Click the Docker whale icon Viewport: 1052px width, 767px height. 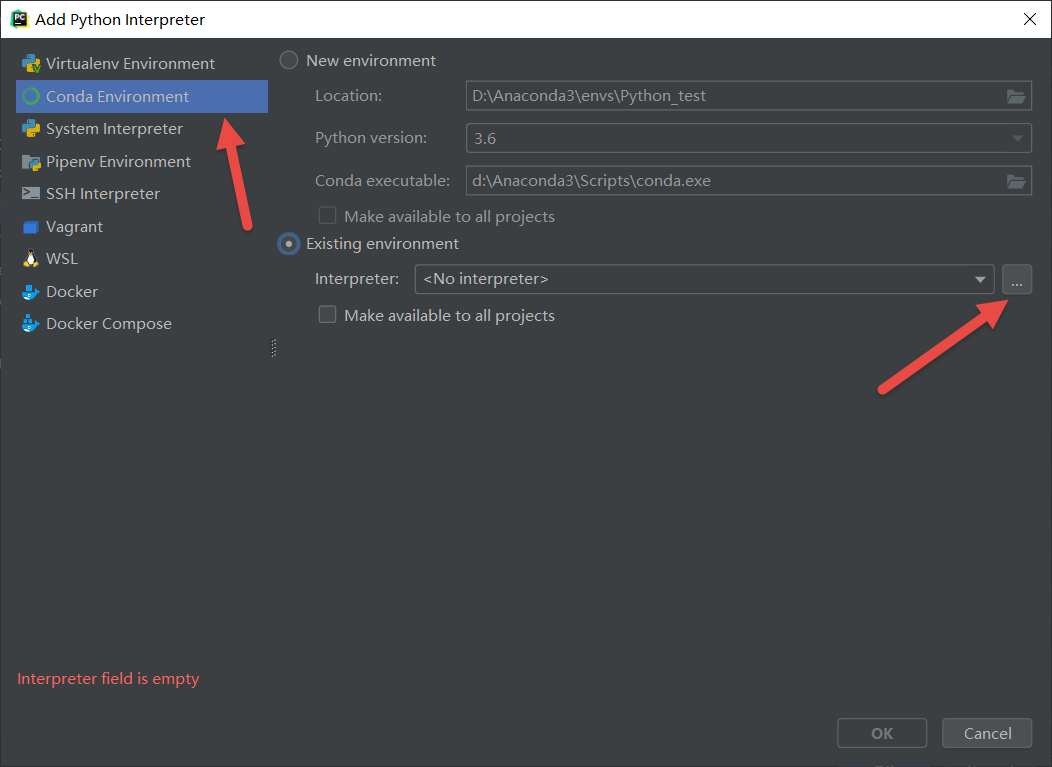31,292
